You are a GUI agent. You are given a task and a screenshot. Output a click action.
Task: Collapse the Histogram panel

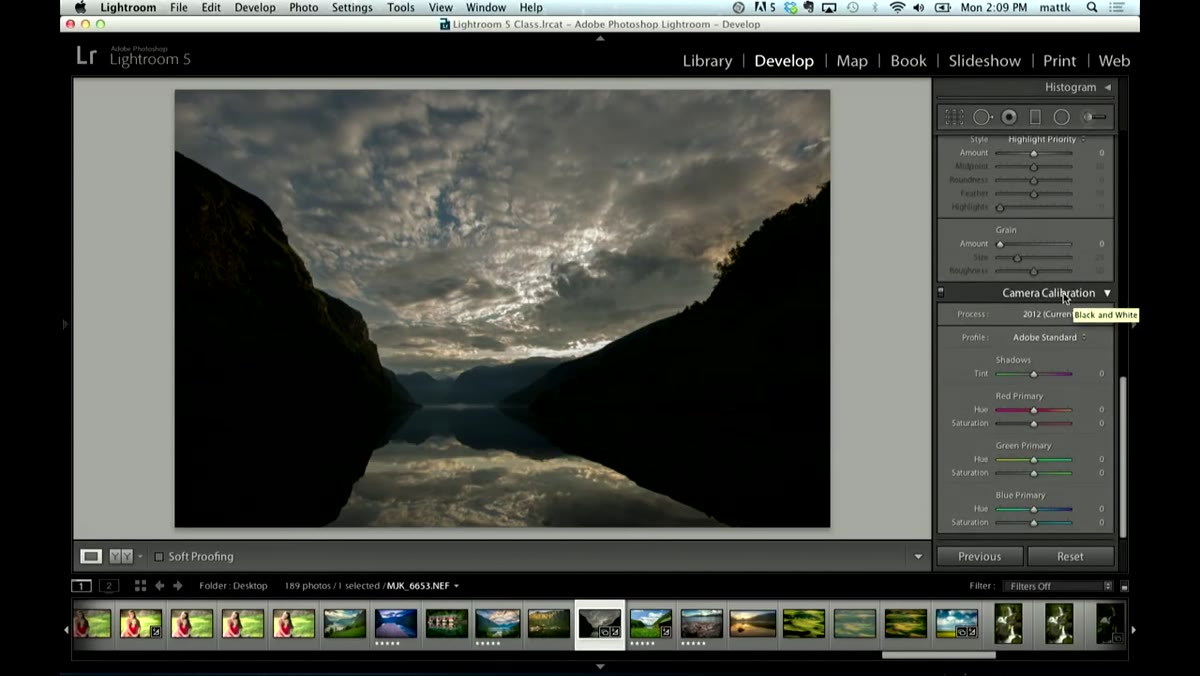[1107, 88]
